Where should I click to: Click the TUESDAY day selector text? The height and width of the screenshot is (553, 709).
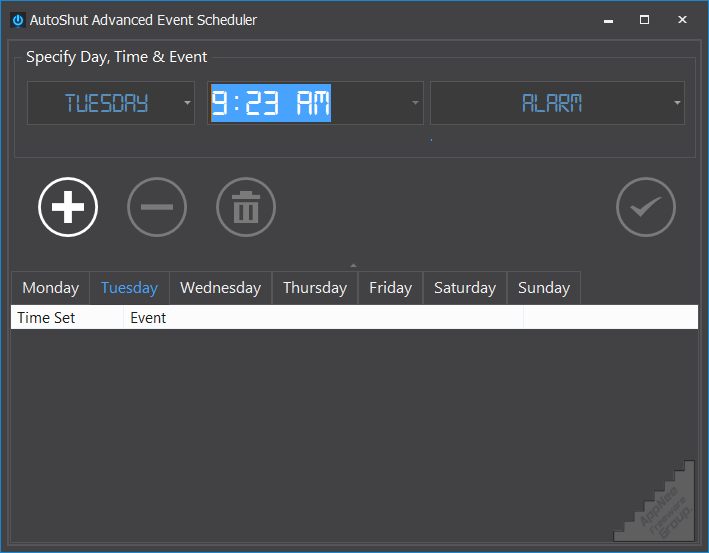(x=106, y=103)
